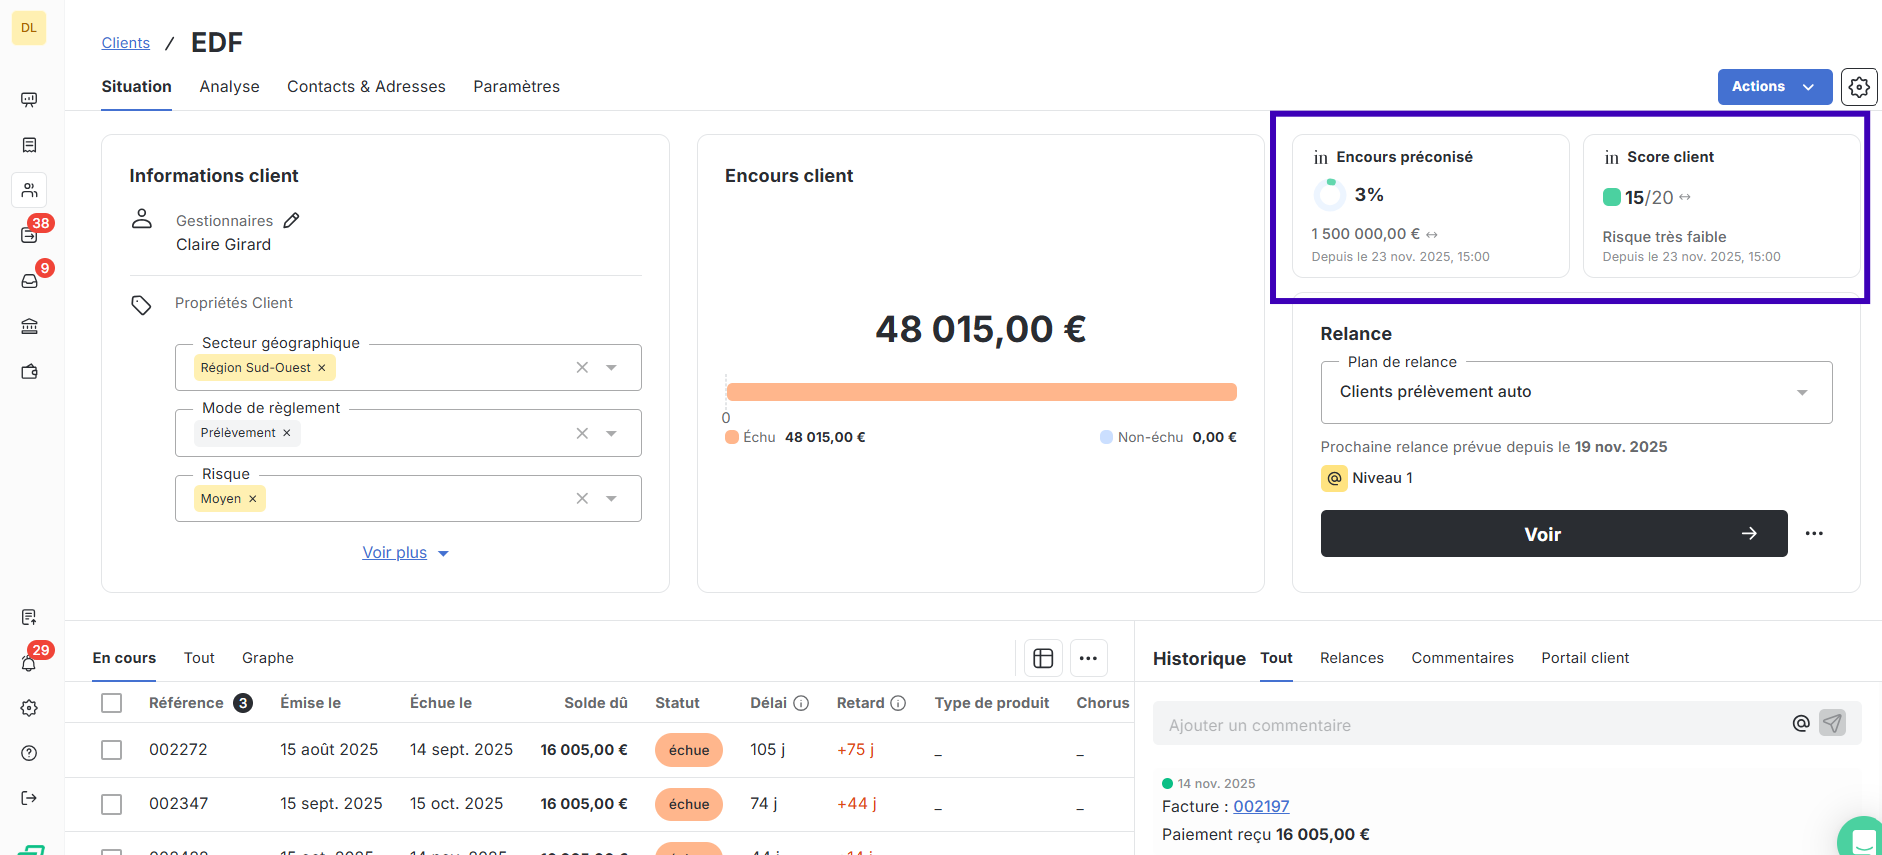The width and height of the screenshot is (1882, 855).
Task: Click the Encours préconisé card
Action: point(1431,206)
